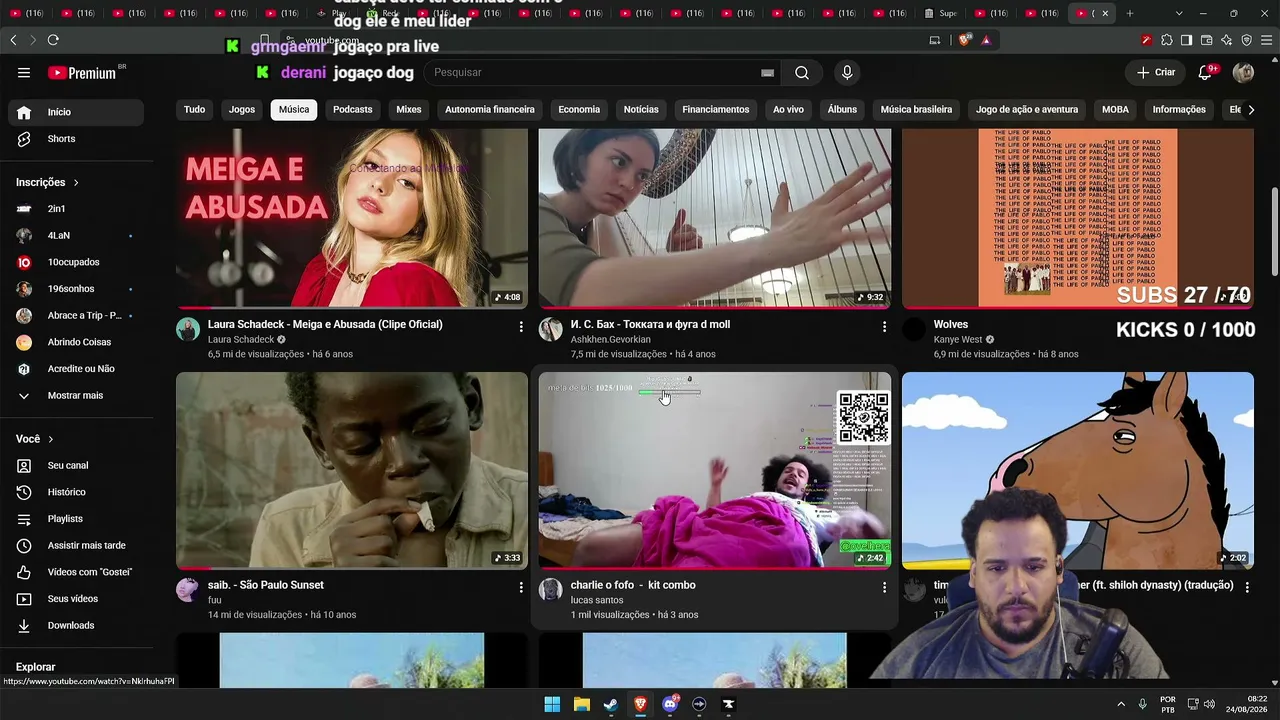Image resolution: width=1280 pixels, height=720 pixels.
Task: Open the YouTube guide hamburger menu
Action: (x=24, y=72)
